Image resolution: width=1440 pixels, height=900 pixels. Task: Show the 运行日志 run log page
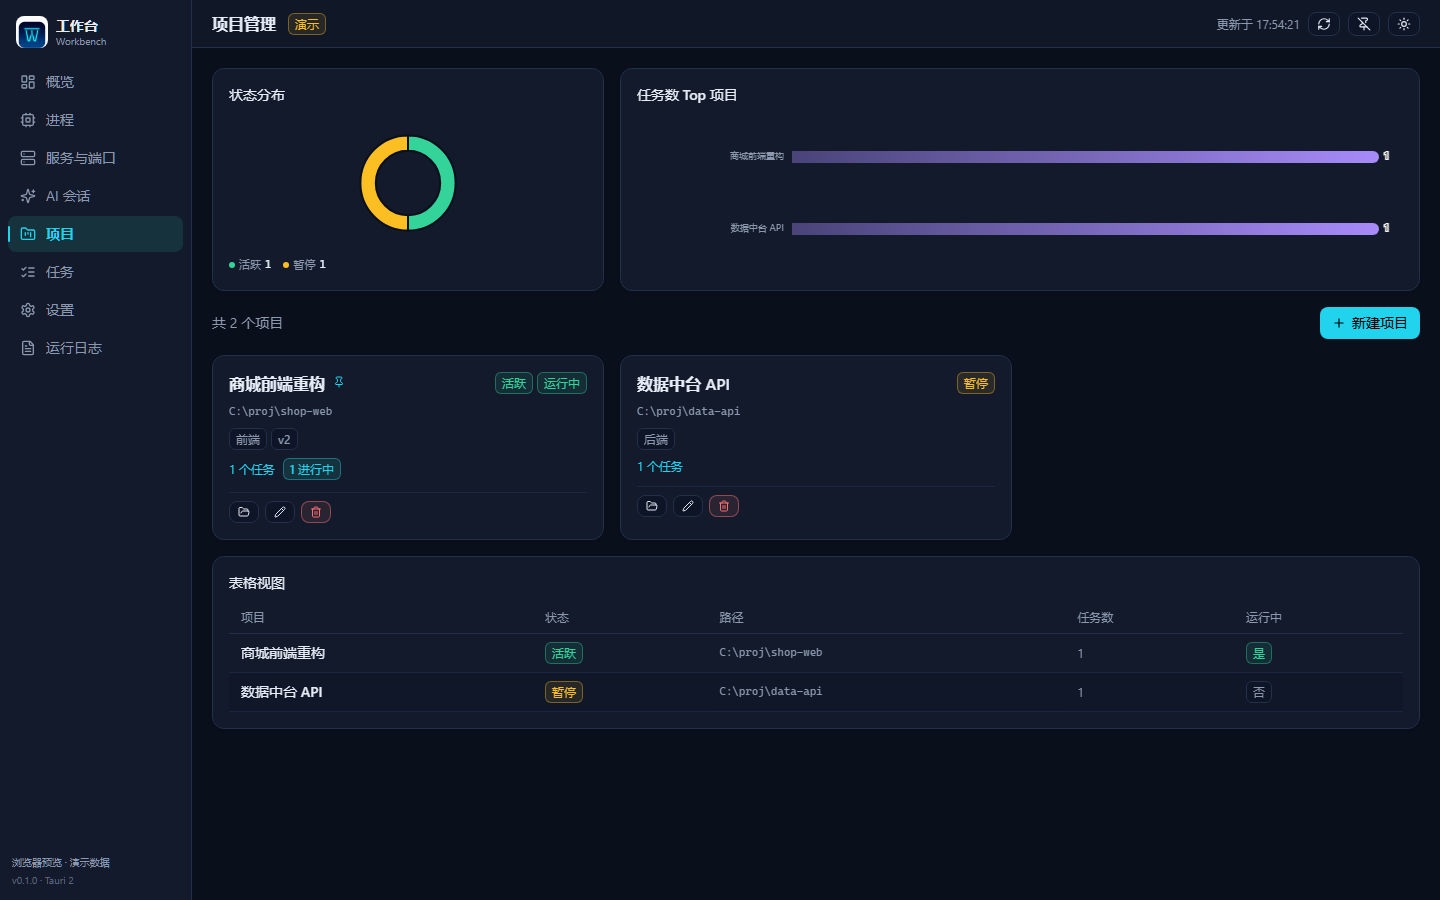pyautogui.click(x=95, y=348)
